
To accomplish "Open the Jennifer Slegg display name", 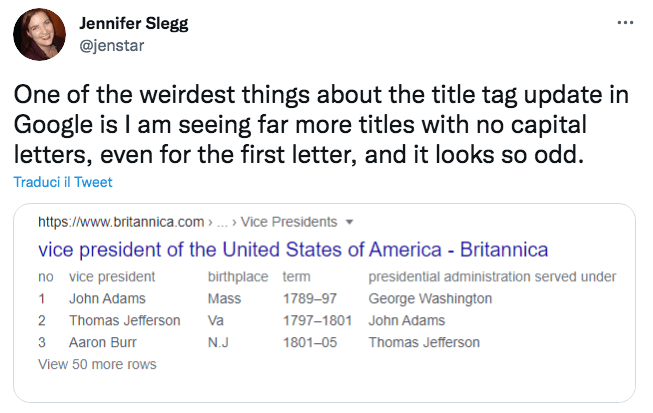I will tap(134, 24).
